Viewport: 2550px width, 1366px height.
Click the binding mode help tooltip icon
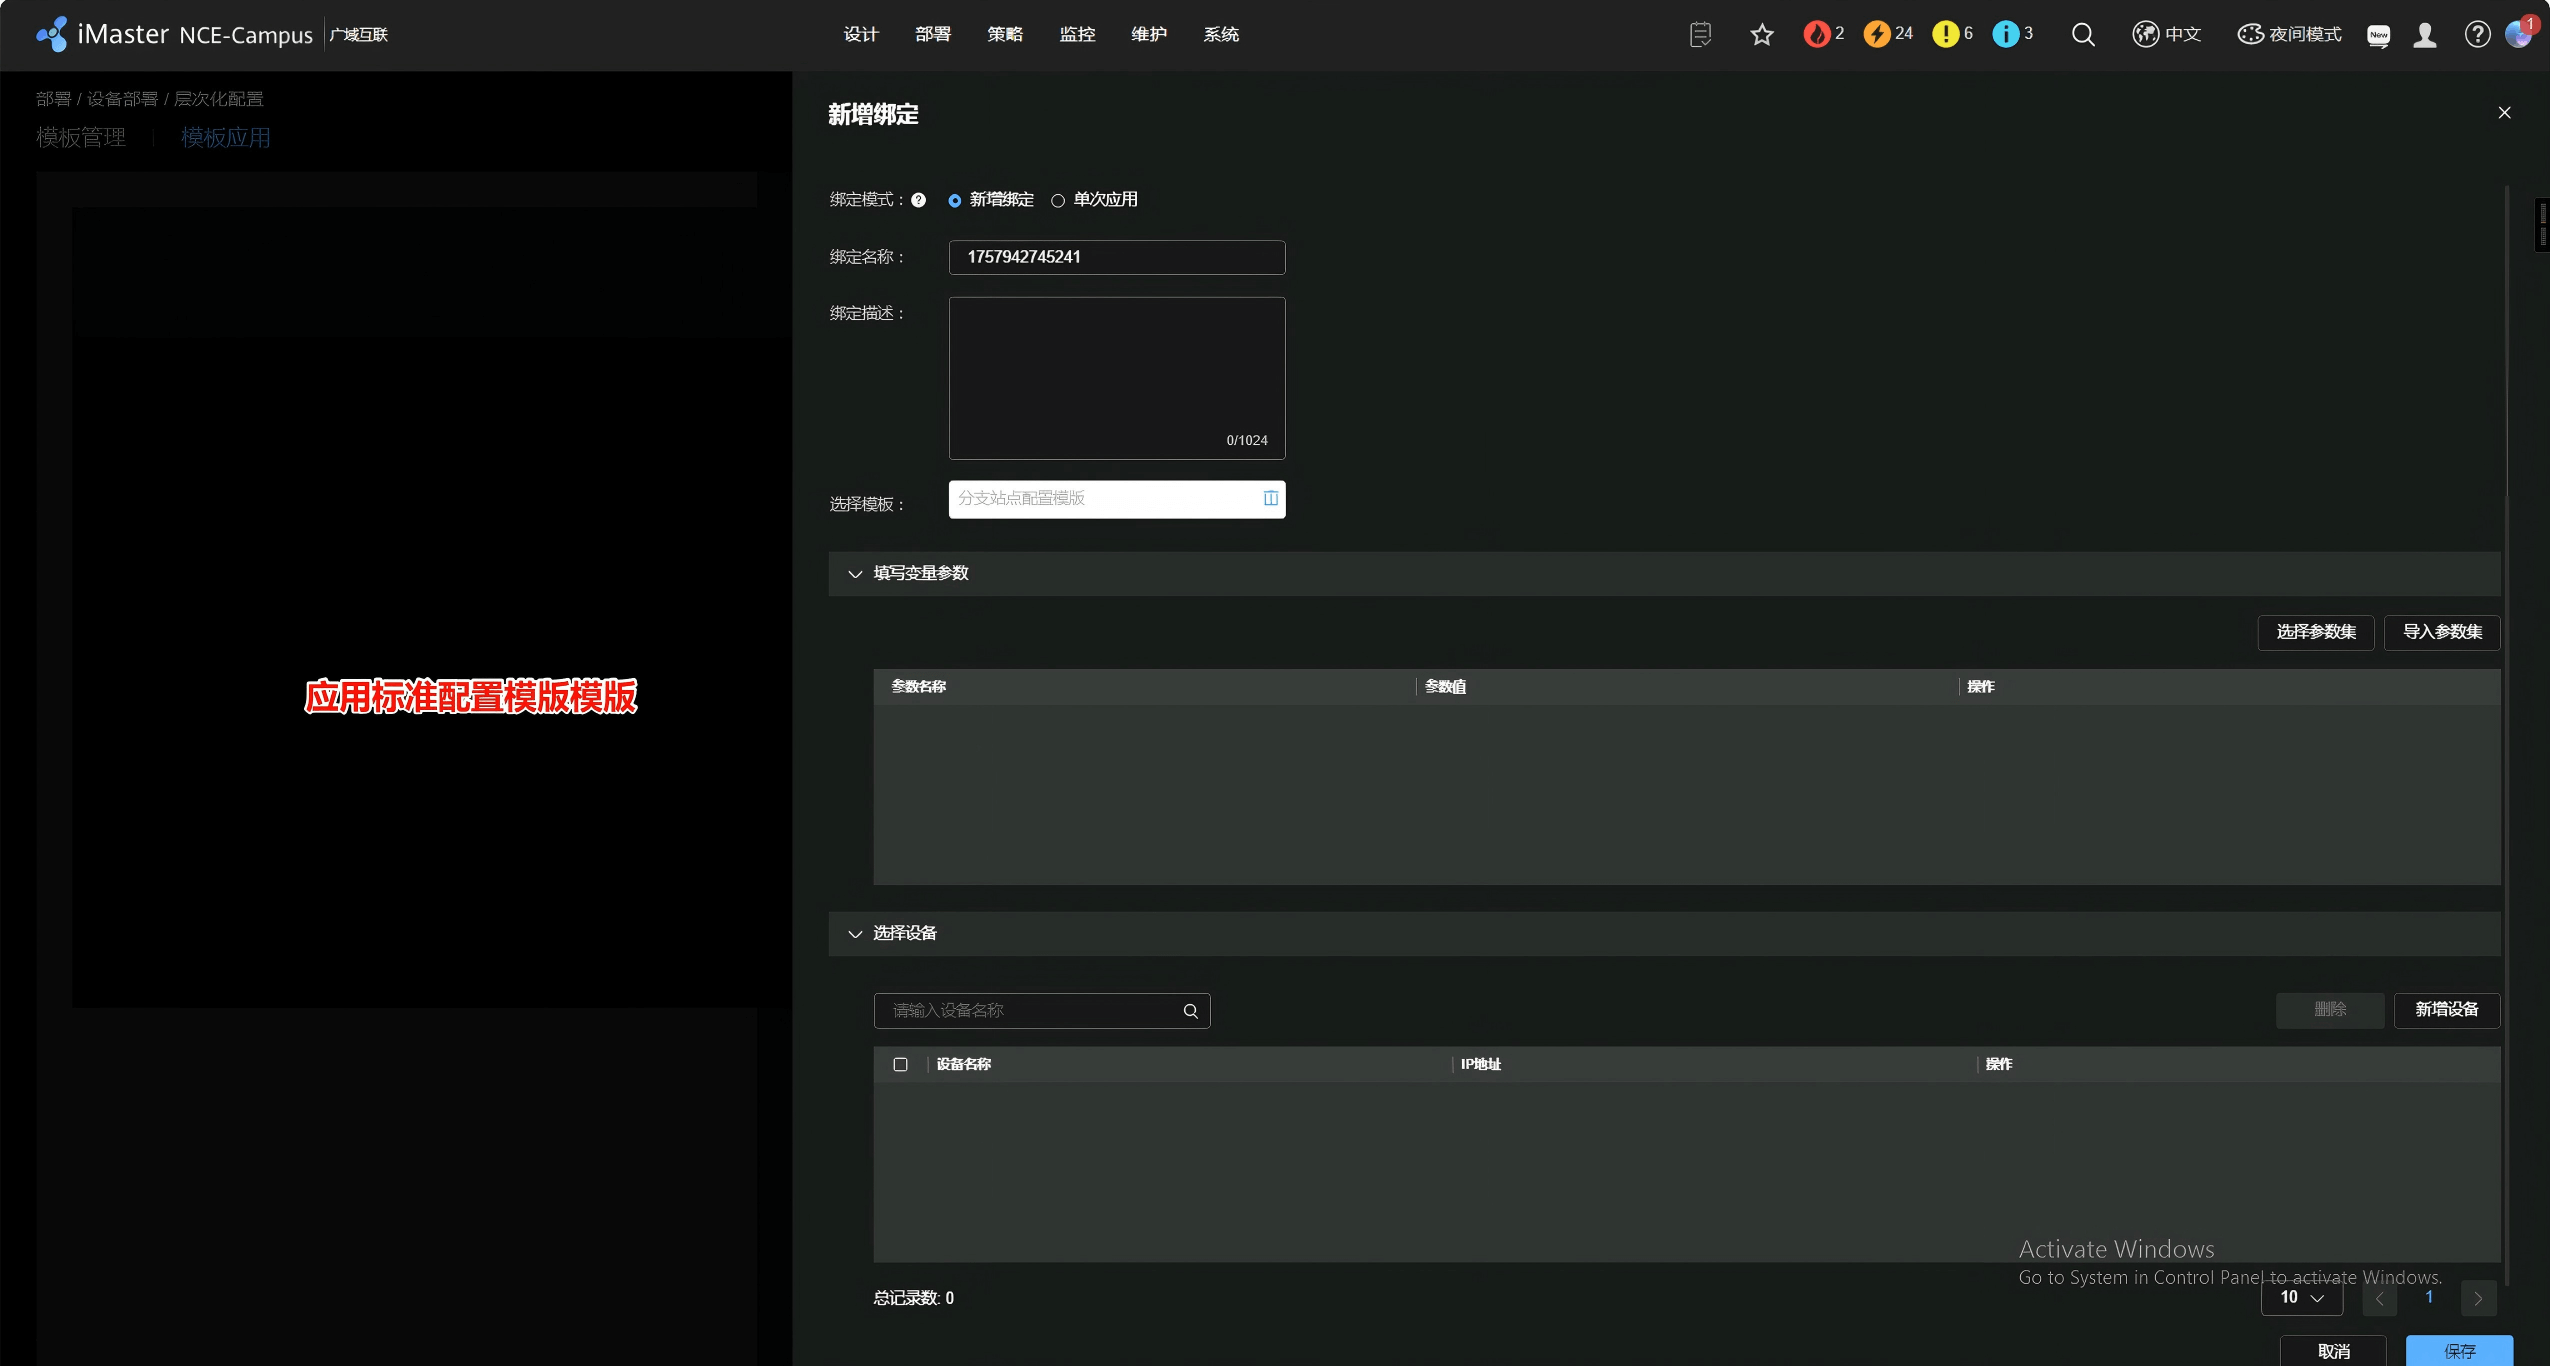918,200
